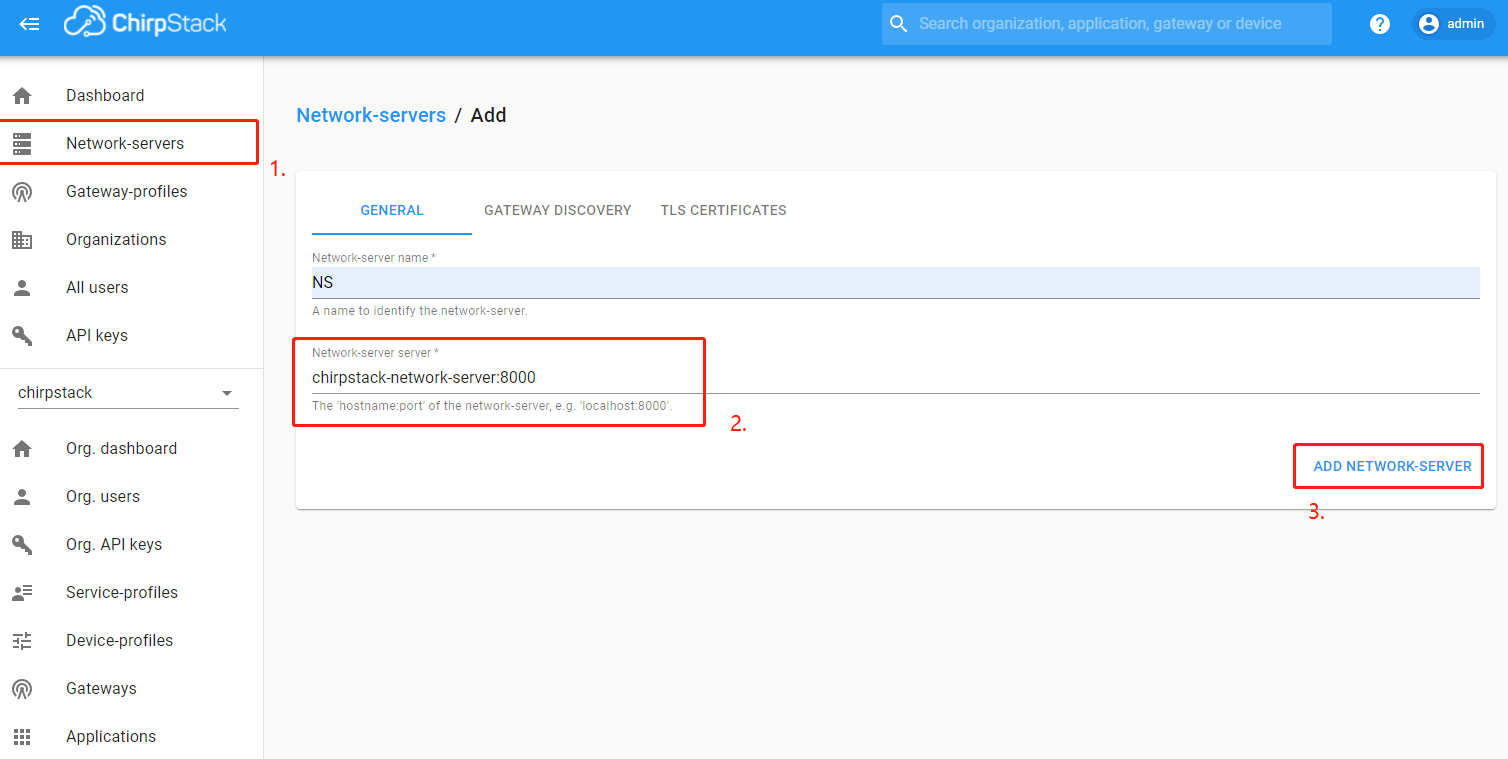Viewport: 1508px width, 759px height.
Task: Focus the Network-server server field
Action: 895,377
